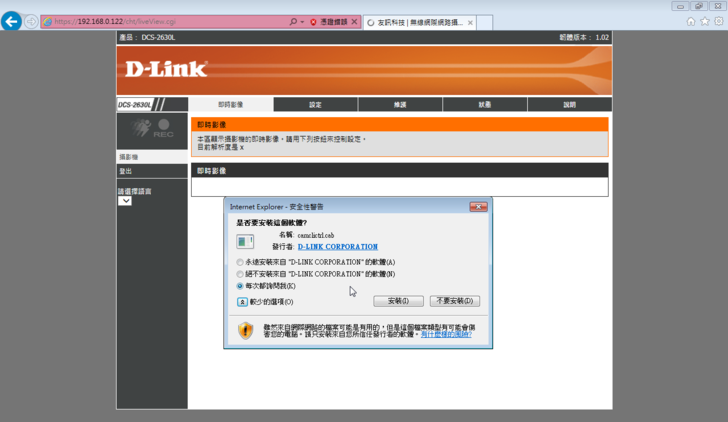
Task: Open the 有什麼樣的風險 risk link
Action: [446, 334]
